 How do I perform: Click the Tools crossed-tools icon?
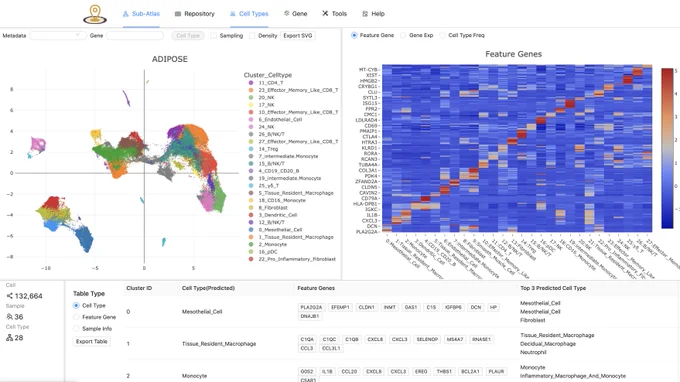pos(325,13)
